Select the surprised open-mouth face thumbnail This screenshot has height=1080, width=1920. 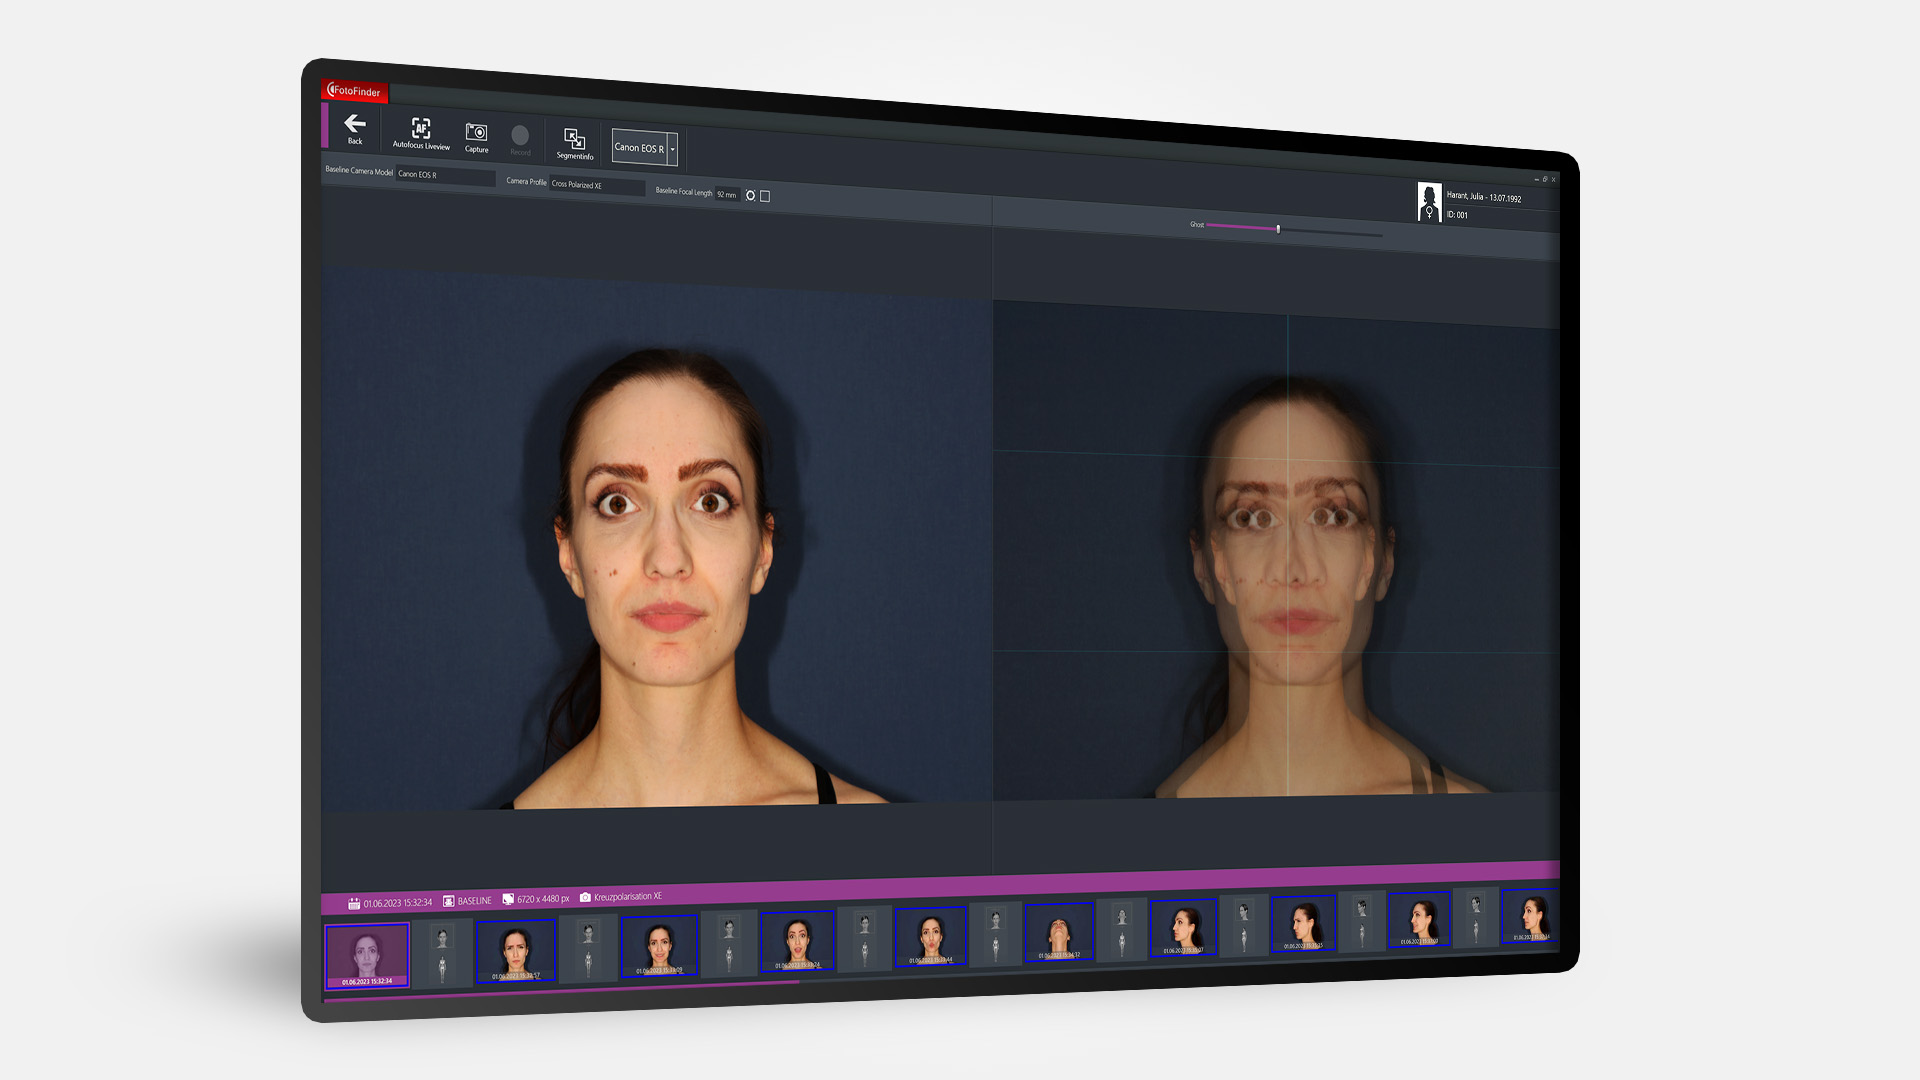point(797,941)
